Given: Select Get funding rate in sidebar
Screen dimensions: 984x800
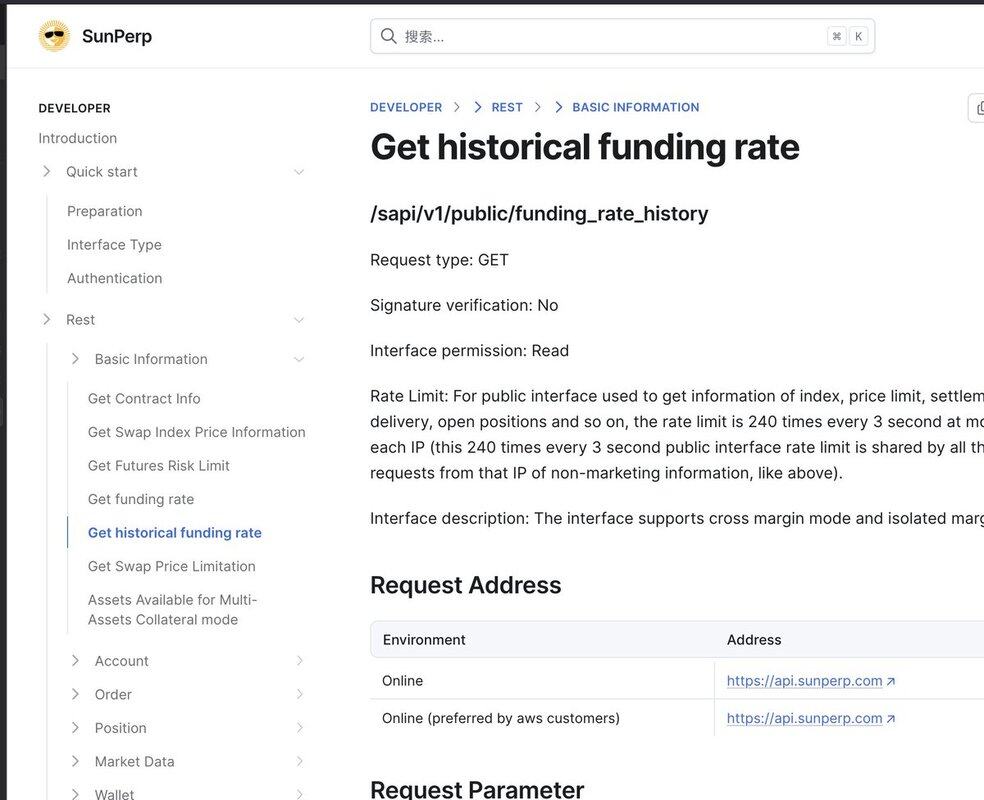Looking at the screenshot, I should tap(141, 499).
